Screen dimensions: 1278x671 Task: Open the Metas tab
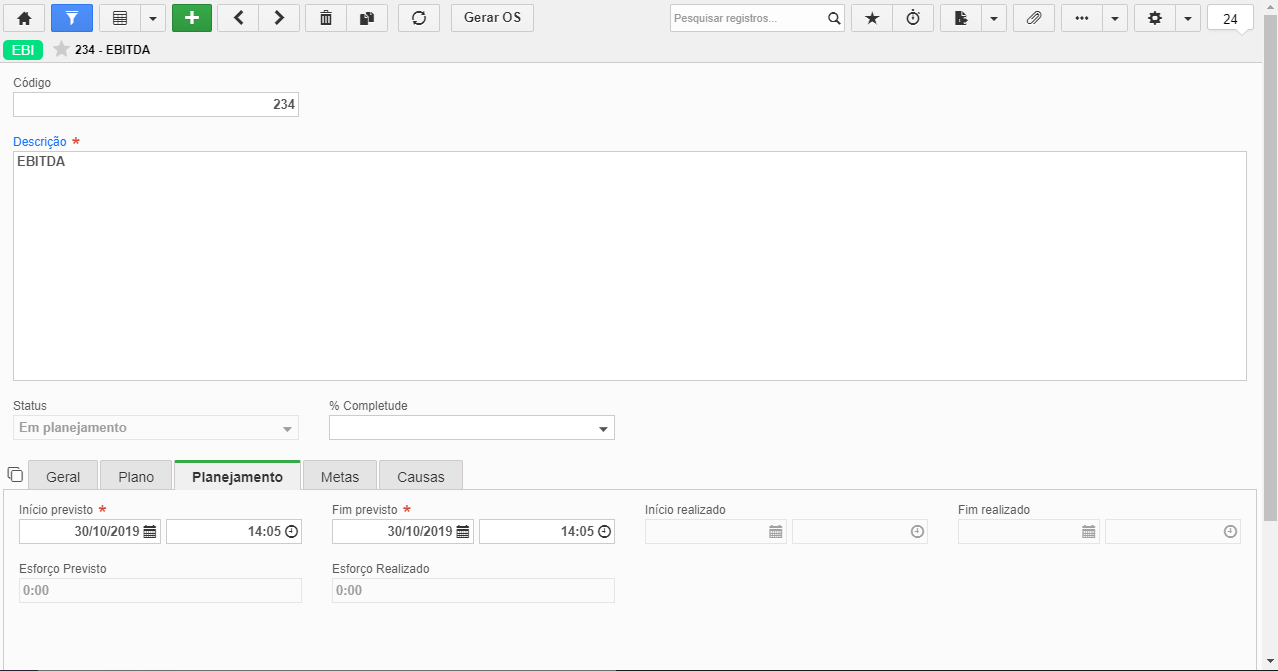coord(340,477)
